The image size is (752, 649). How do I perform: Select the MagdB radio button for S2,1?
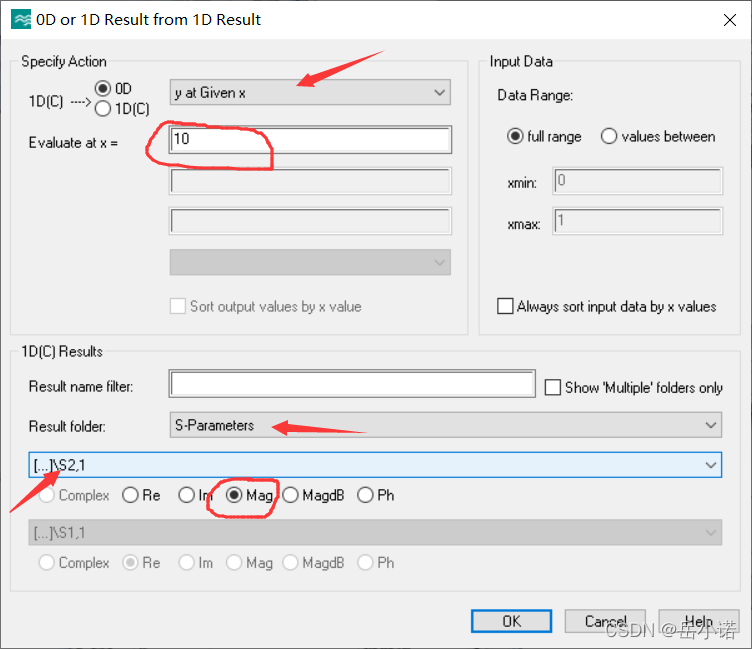[291, 495]
